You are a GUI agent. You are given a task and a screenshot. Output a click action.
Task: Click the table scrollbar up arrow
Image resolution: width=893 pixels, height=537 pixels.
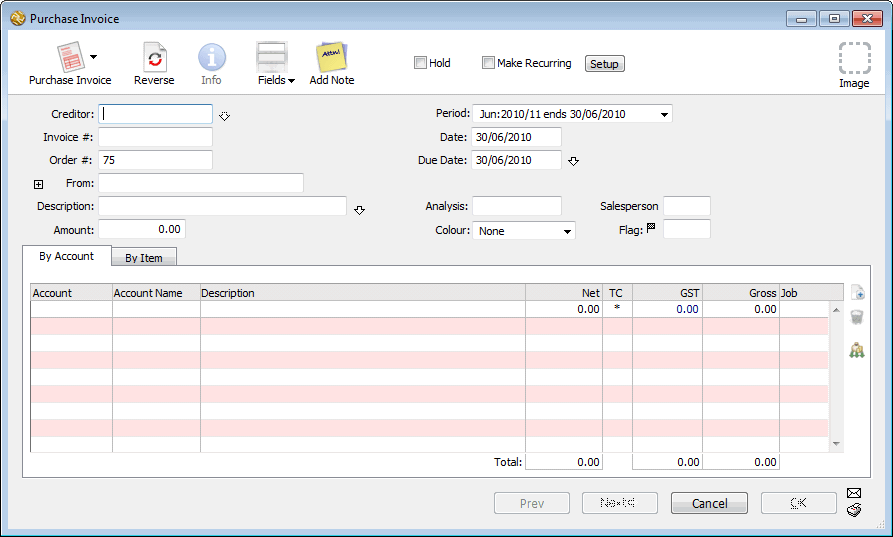pyautogui.click(x=836, y=310)
